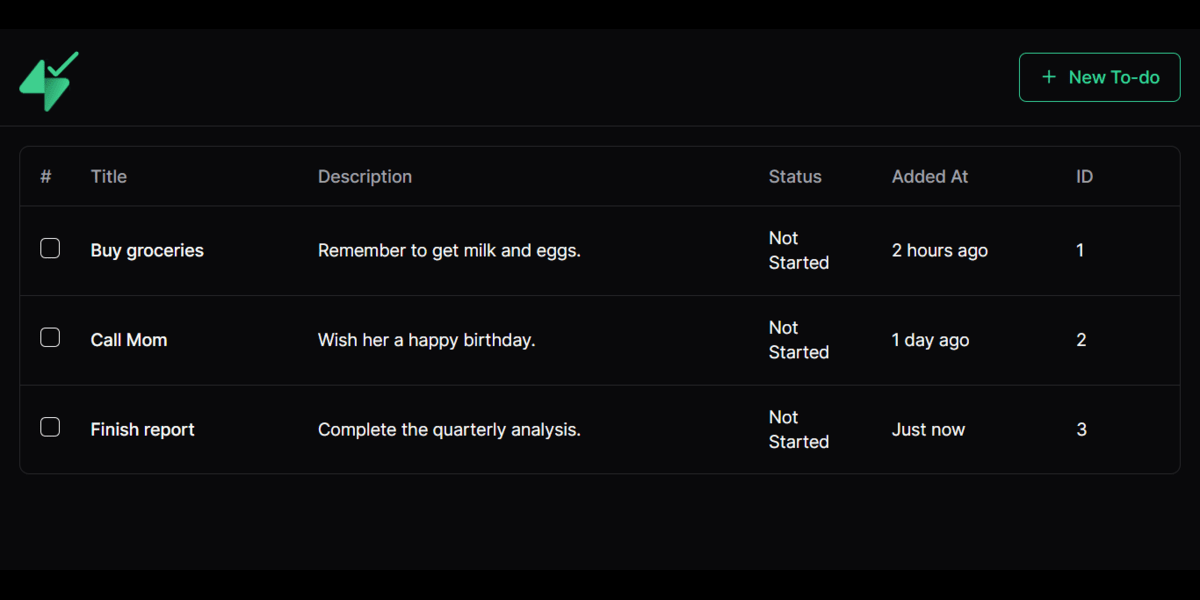The height and width of the screenshot is (600, 1200).
Task: Click the ID column header
Action: pyautogui.click(x=1084, y=177)
